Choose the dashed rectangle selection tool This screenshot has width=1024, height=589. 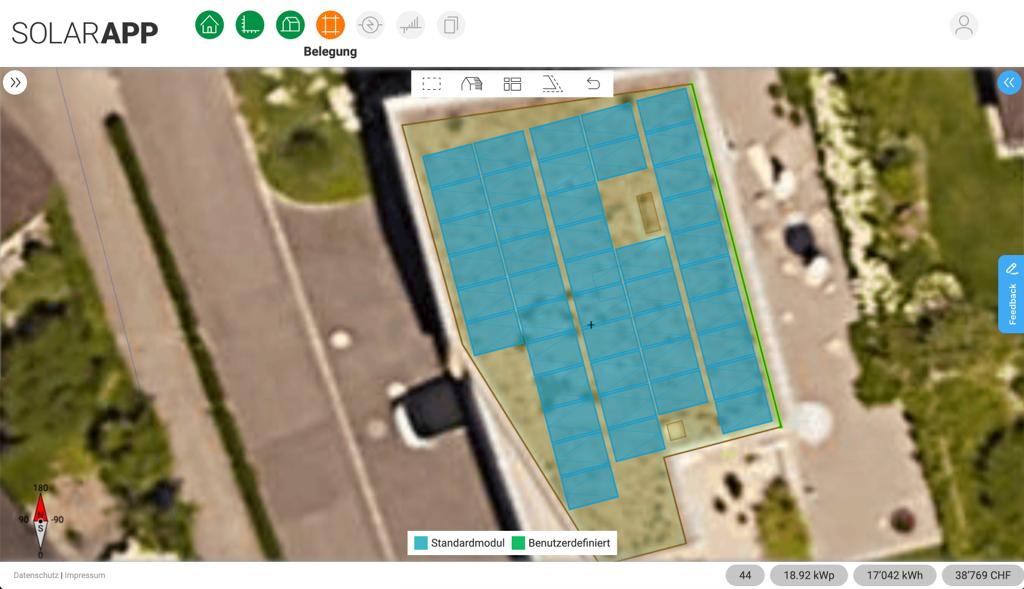tap(432, 84)
